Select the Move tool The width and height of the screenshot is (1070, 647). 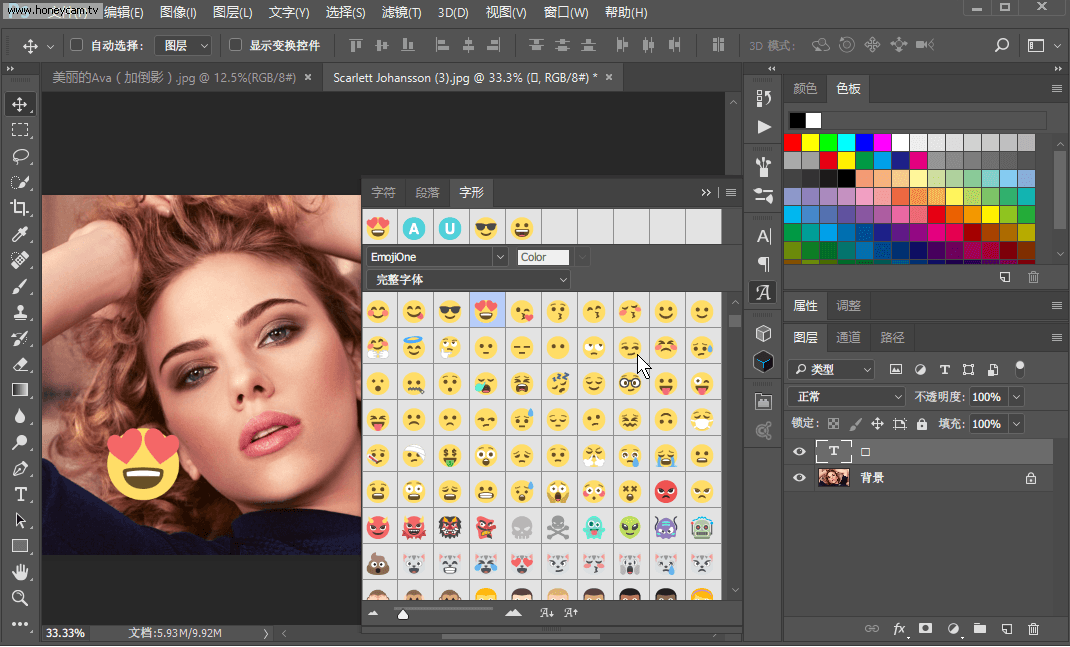point(20,103)
